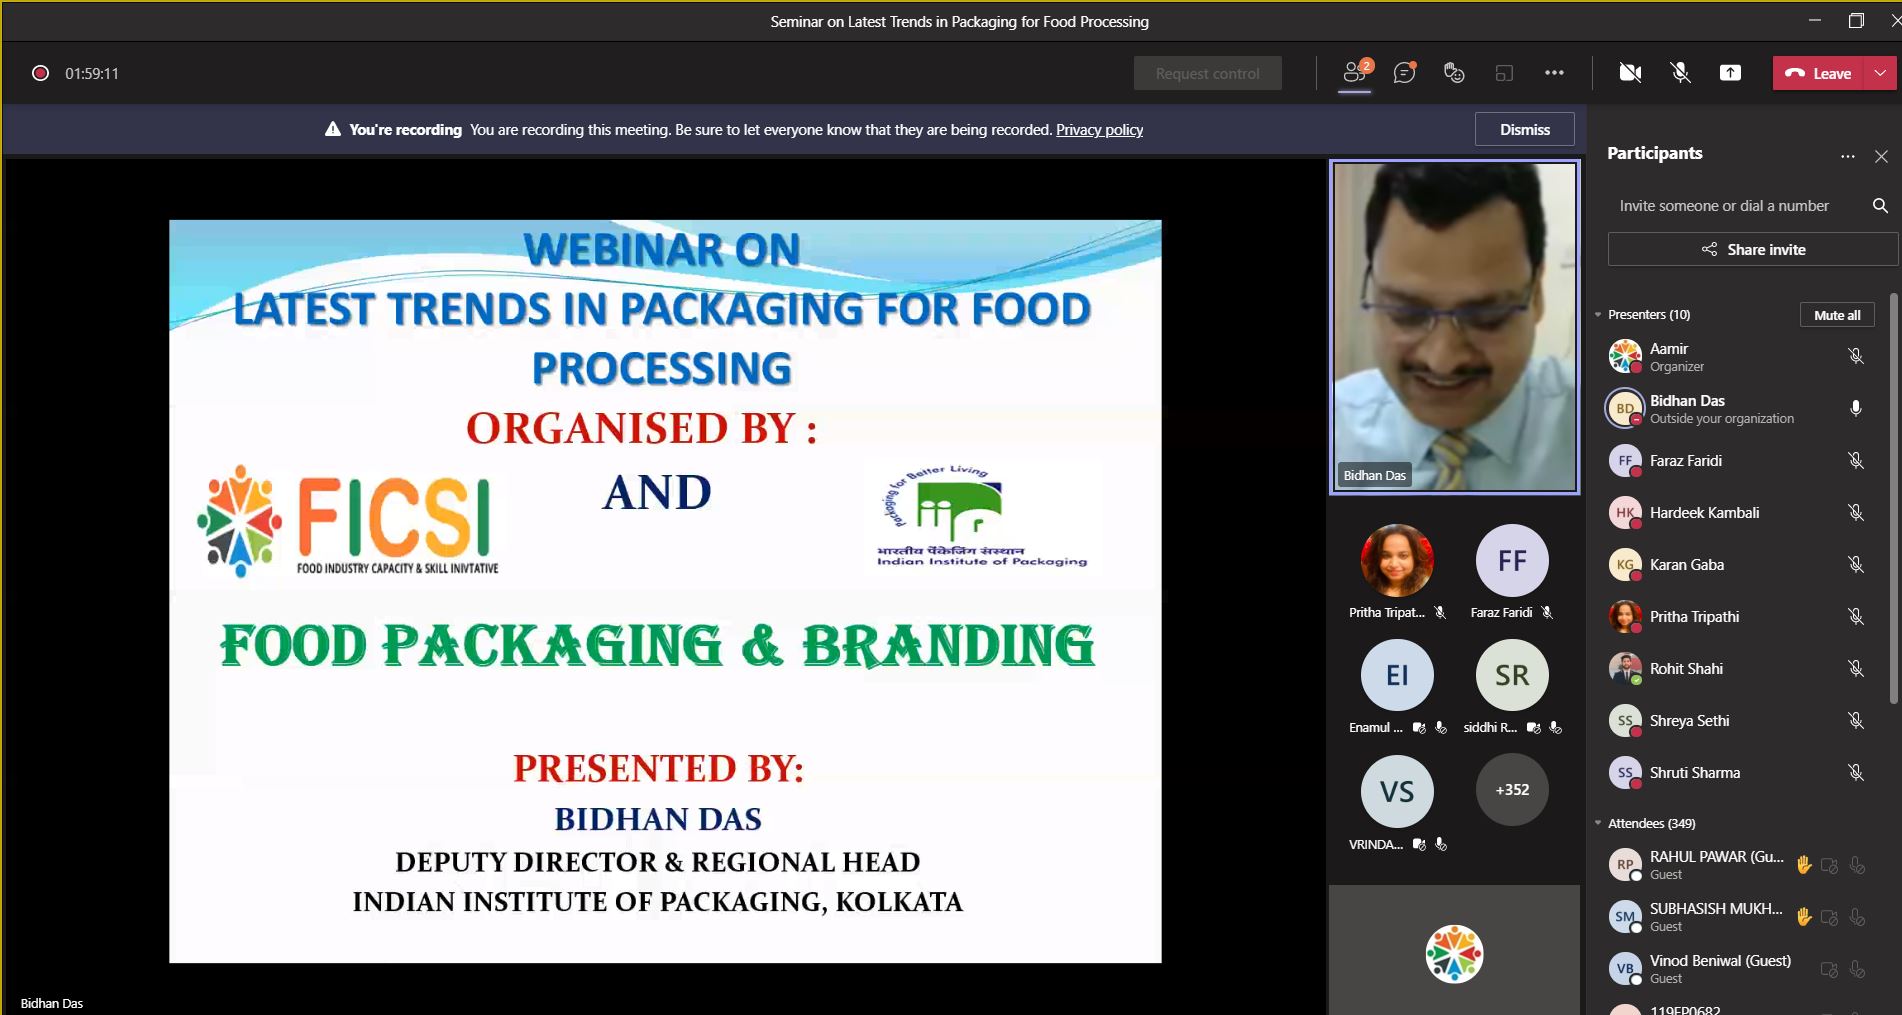Image resolution: width=1902 pixels, height=1015 pixels.
Task: Open the Privacy policy link
Action: click(1099, 129)
